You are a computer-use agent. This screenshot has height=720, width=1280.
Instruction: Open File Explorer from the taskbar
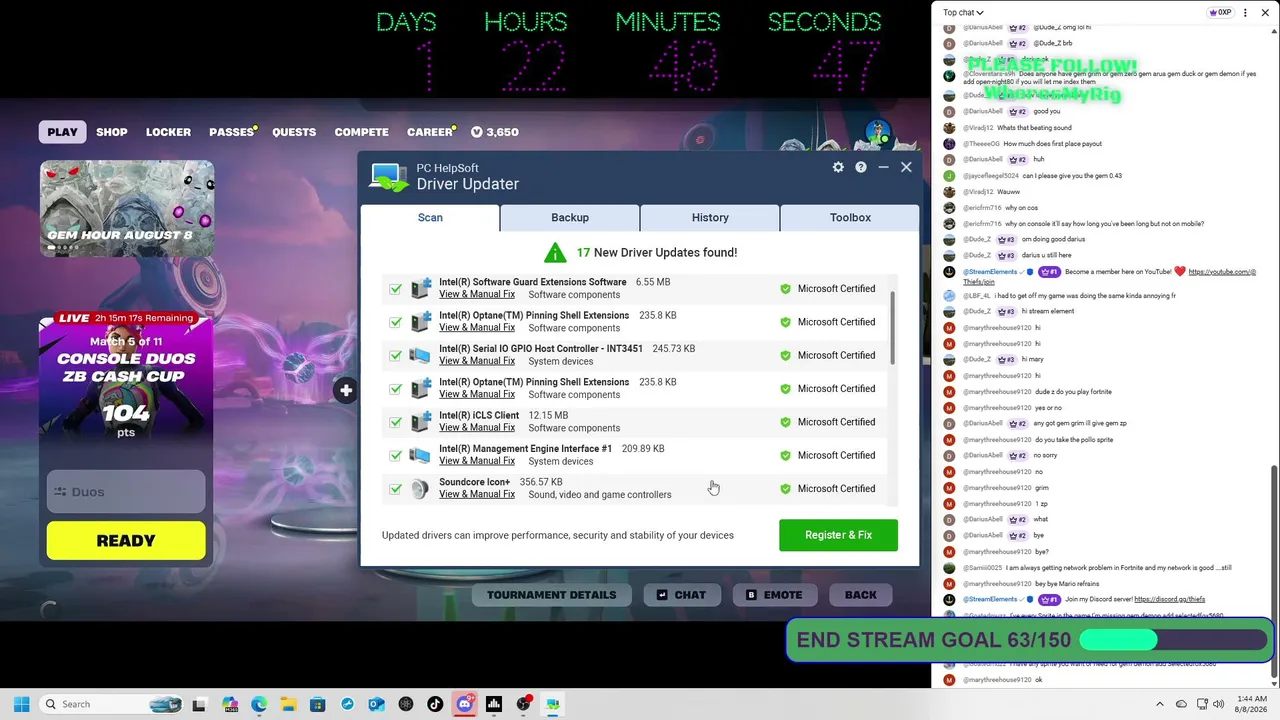point(288,704)
